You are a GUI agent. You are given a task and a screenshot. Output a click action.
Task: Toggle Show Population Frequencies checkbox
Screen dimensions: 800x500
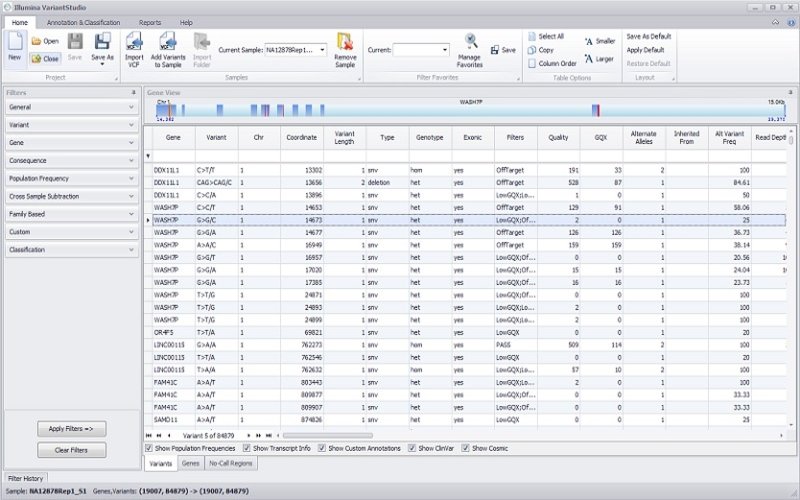(x=150, y=448)
